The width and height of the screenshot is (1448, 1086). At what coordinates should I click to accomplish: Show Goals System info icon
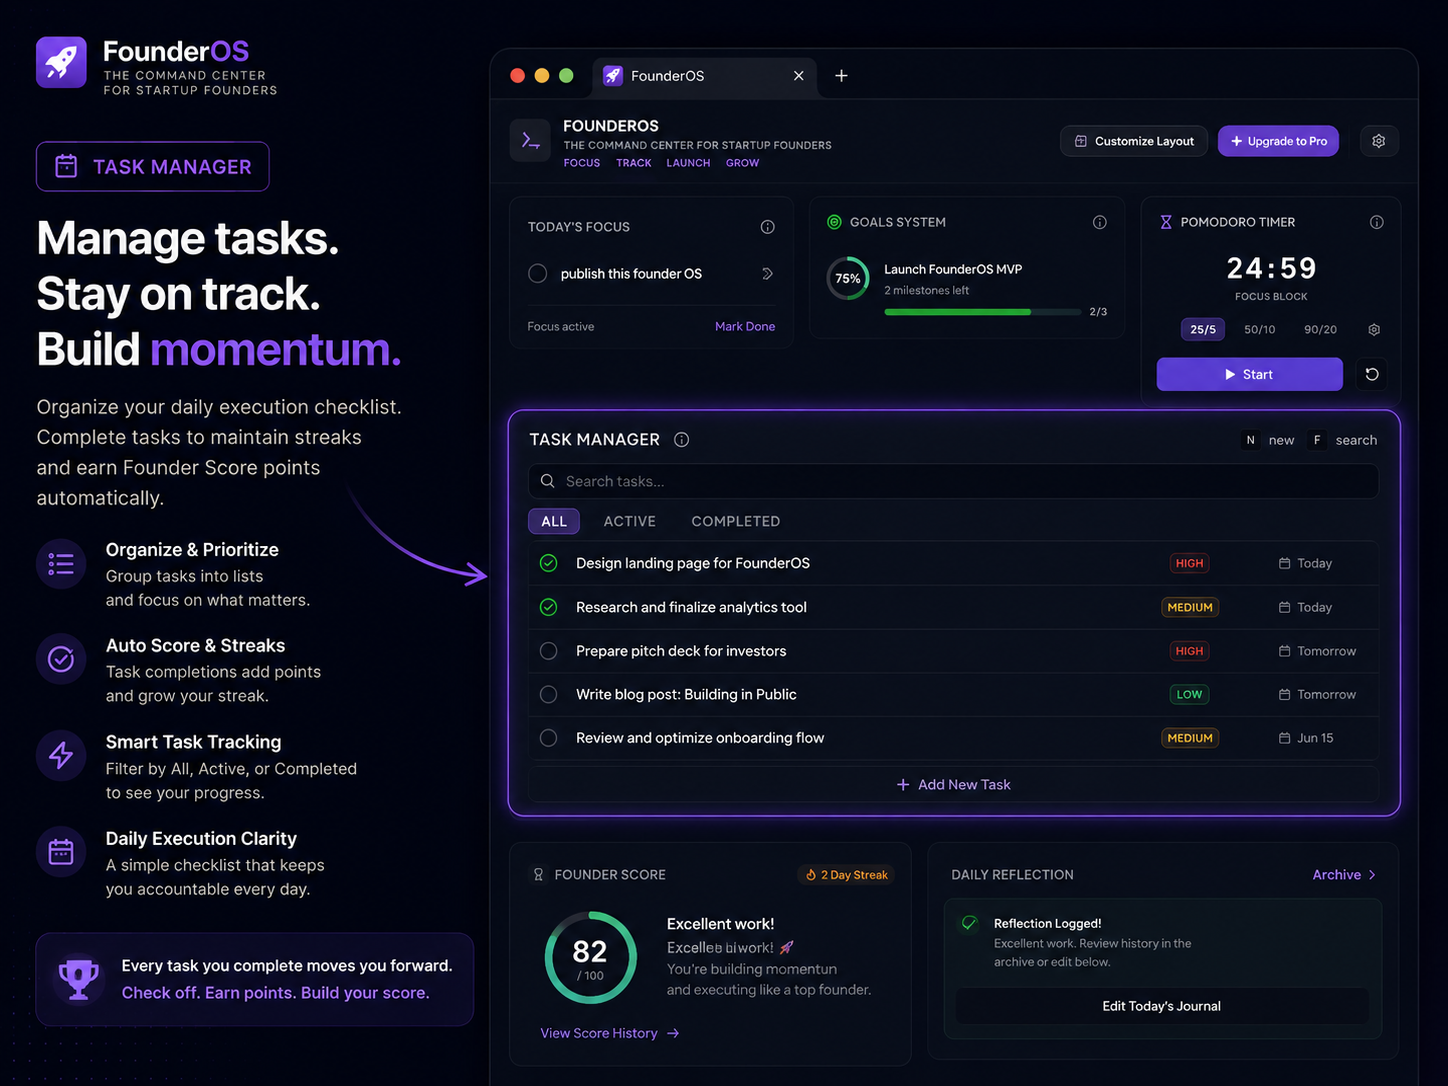(x=1099, y=222)
